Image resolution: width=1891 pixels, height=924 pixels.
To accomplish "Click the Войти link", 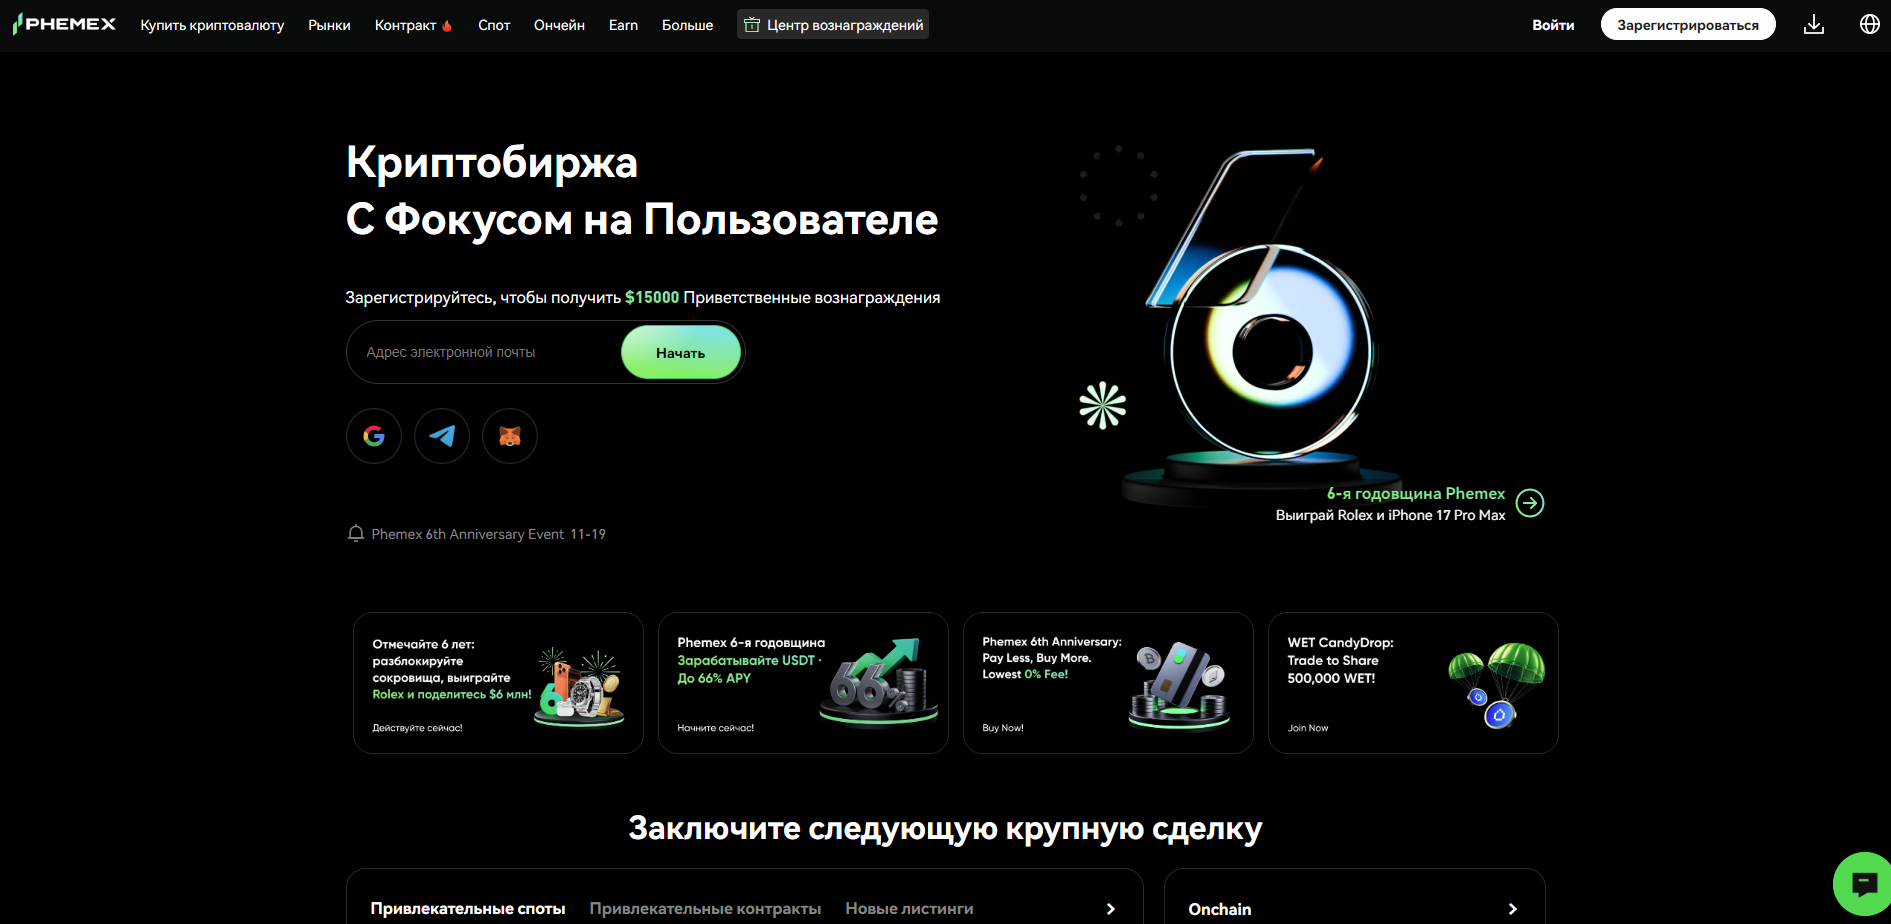I will [x=1553, y=24].
